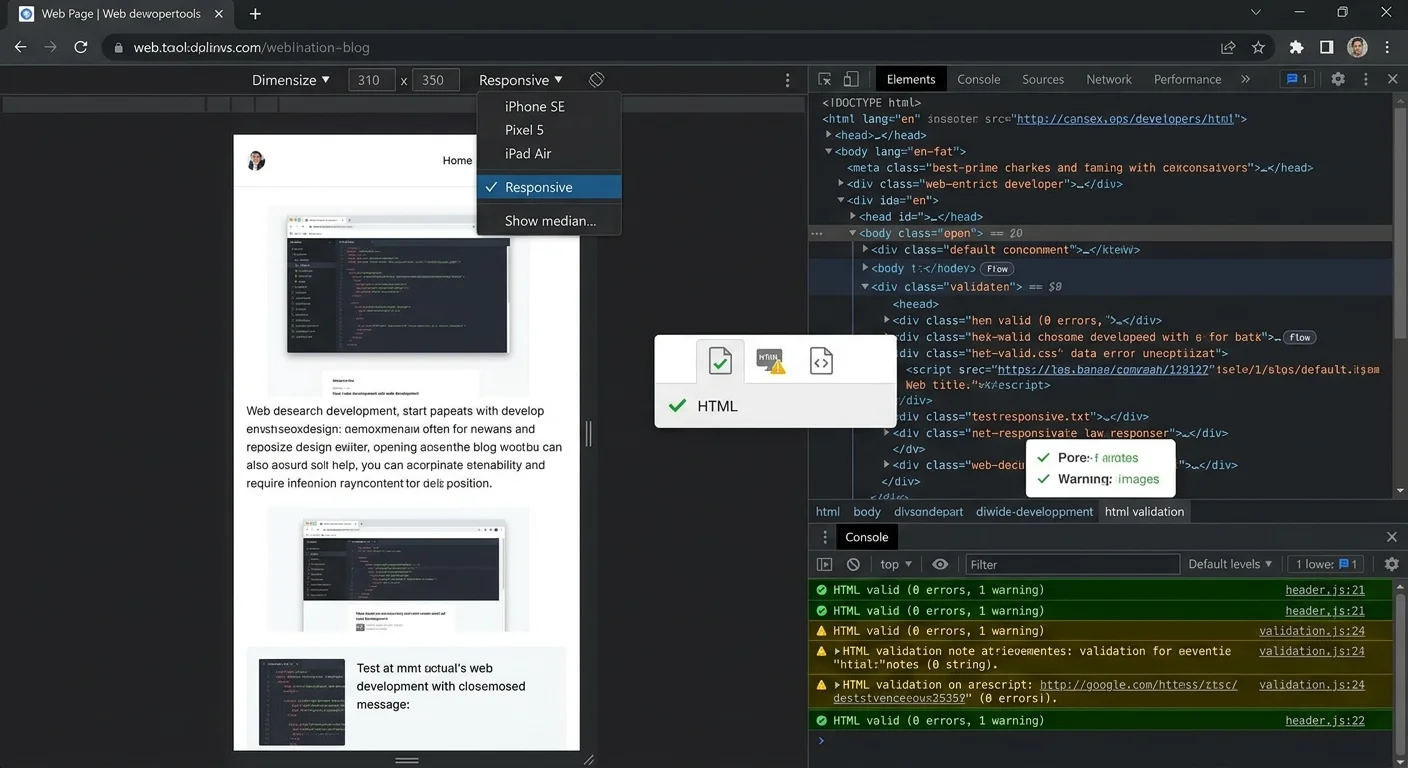Select the checked HTML entry in popup
The image size is (1408, 768).
(775, 405)
